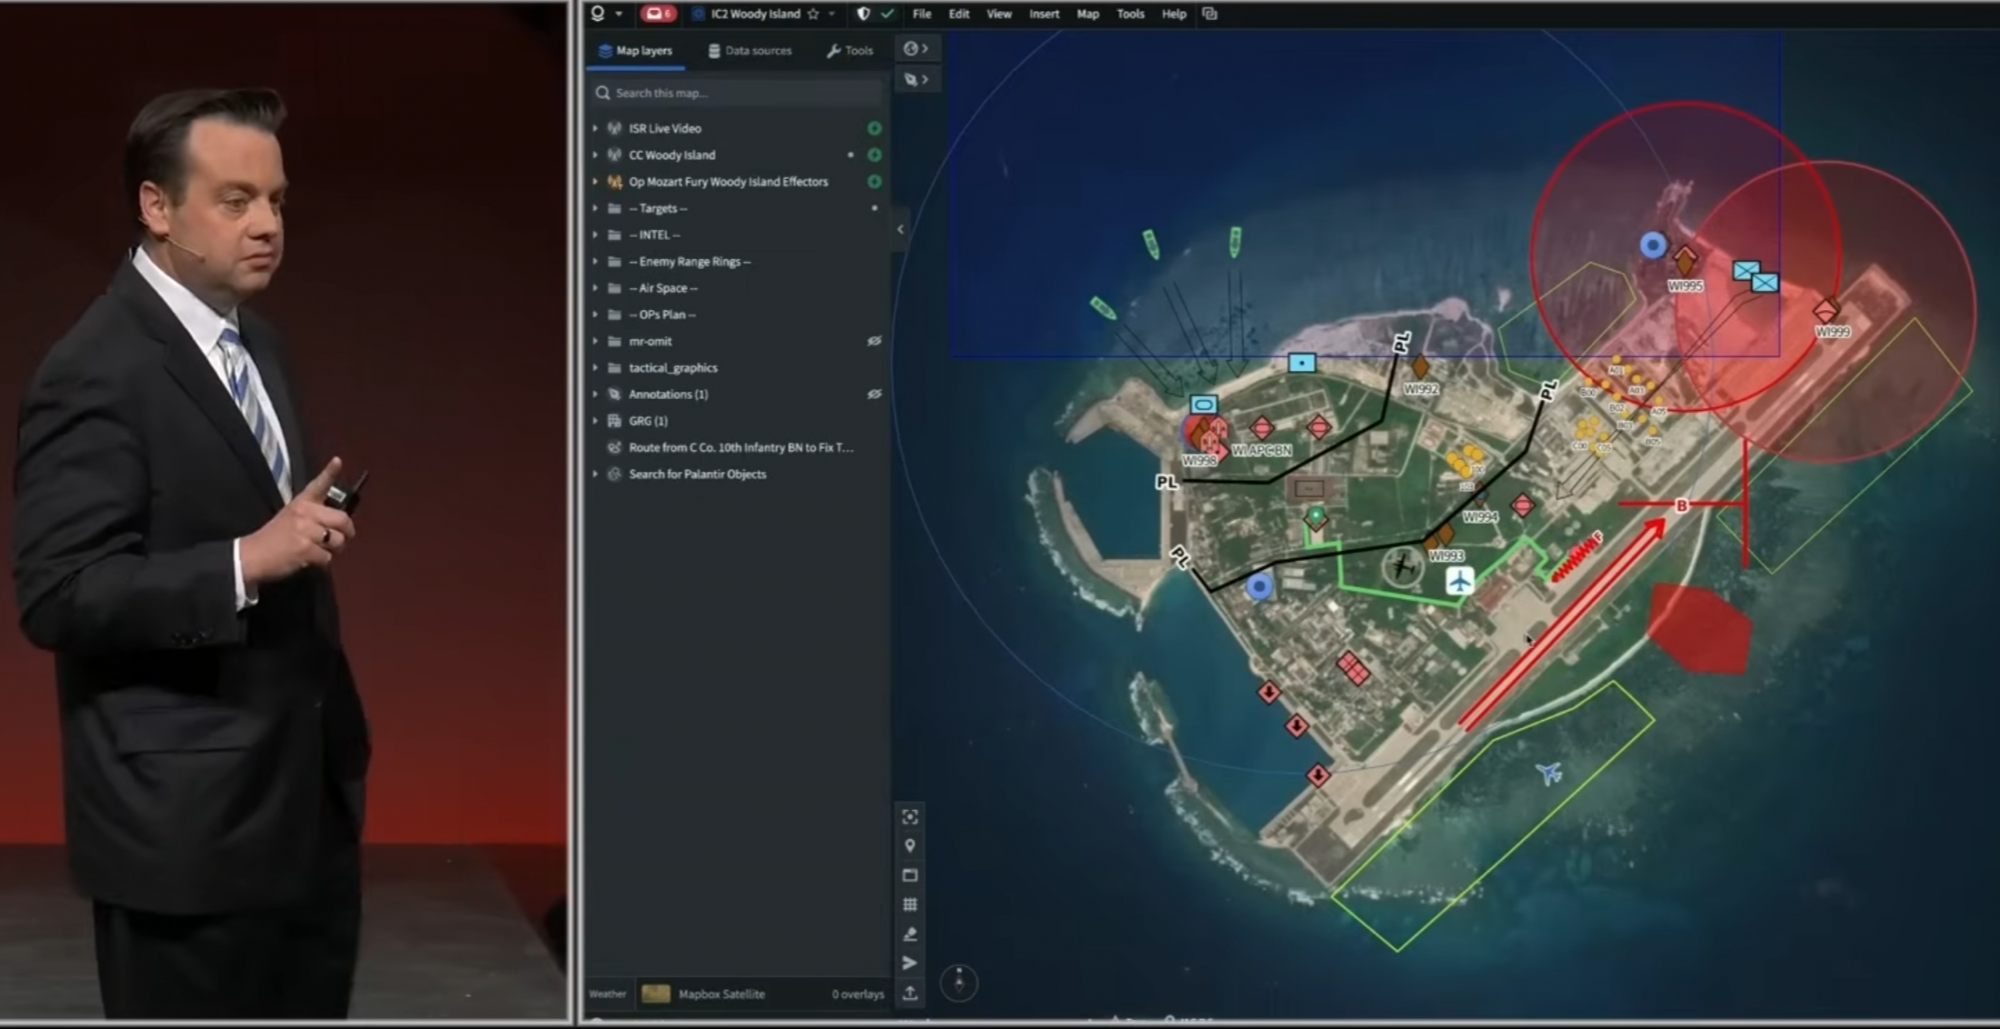2000x1029 pixels.
Task: Toggle visibility of Annotations (1) layer
Action: point(874,394)
